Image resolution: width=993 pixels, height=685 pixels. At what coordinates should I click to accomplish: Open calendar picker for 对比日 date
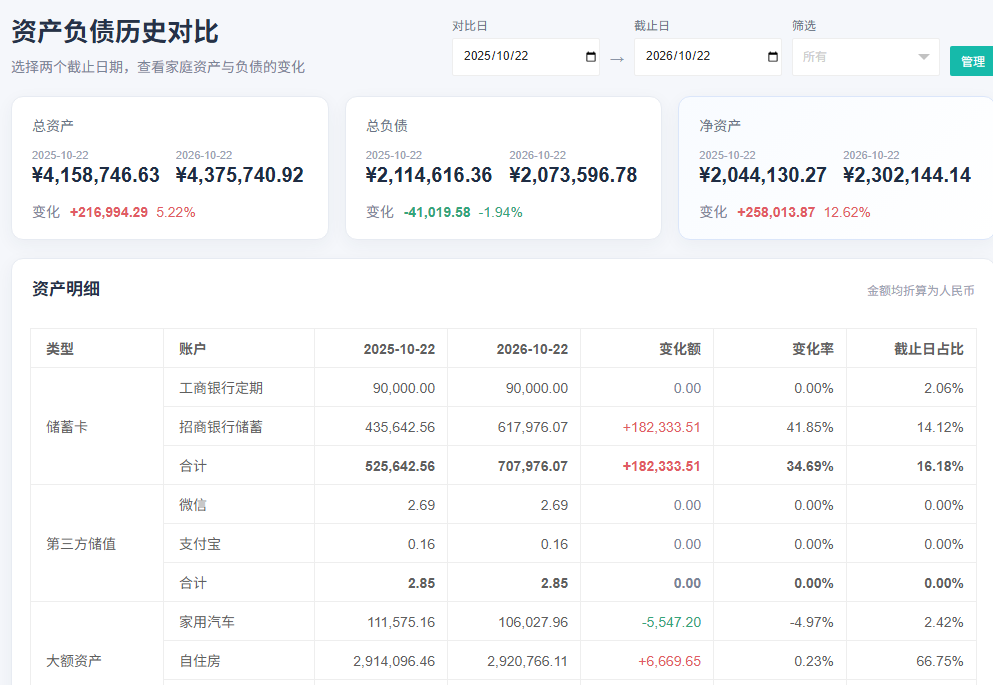pos(591,57)
